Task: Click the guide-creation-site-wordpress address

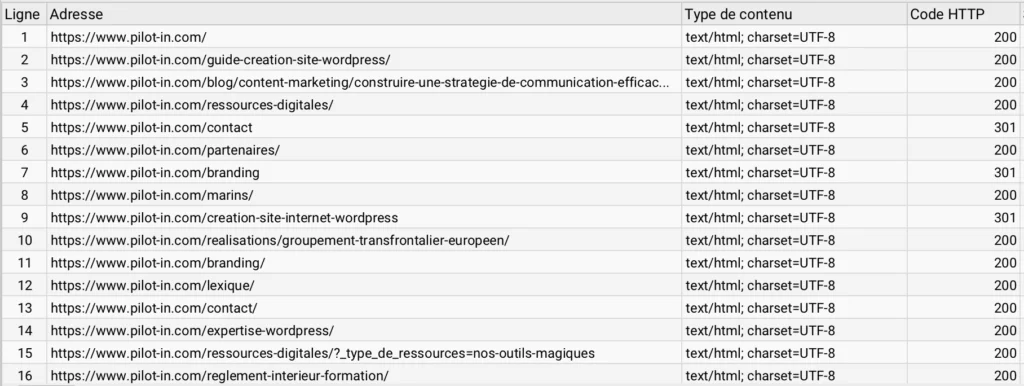Action: click(221, 60)
